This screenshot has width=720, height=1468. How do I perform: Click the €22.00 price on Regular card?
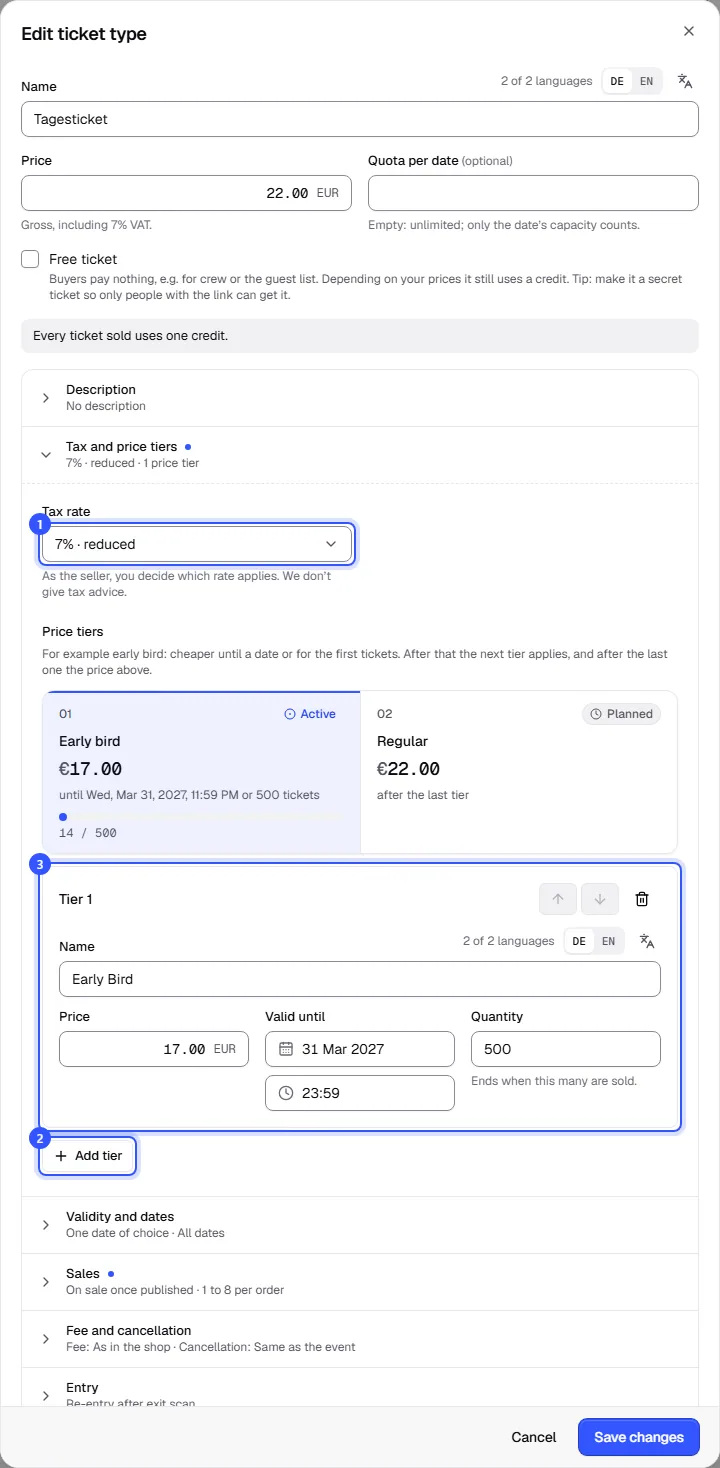coord(408,769)
